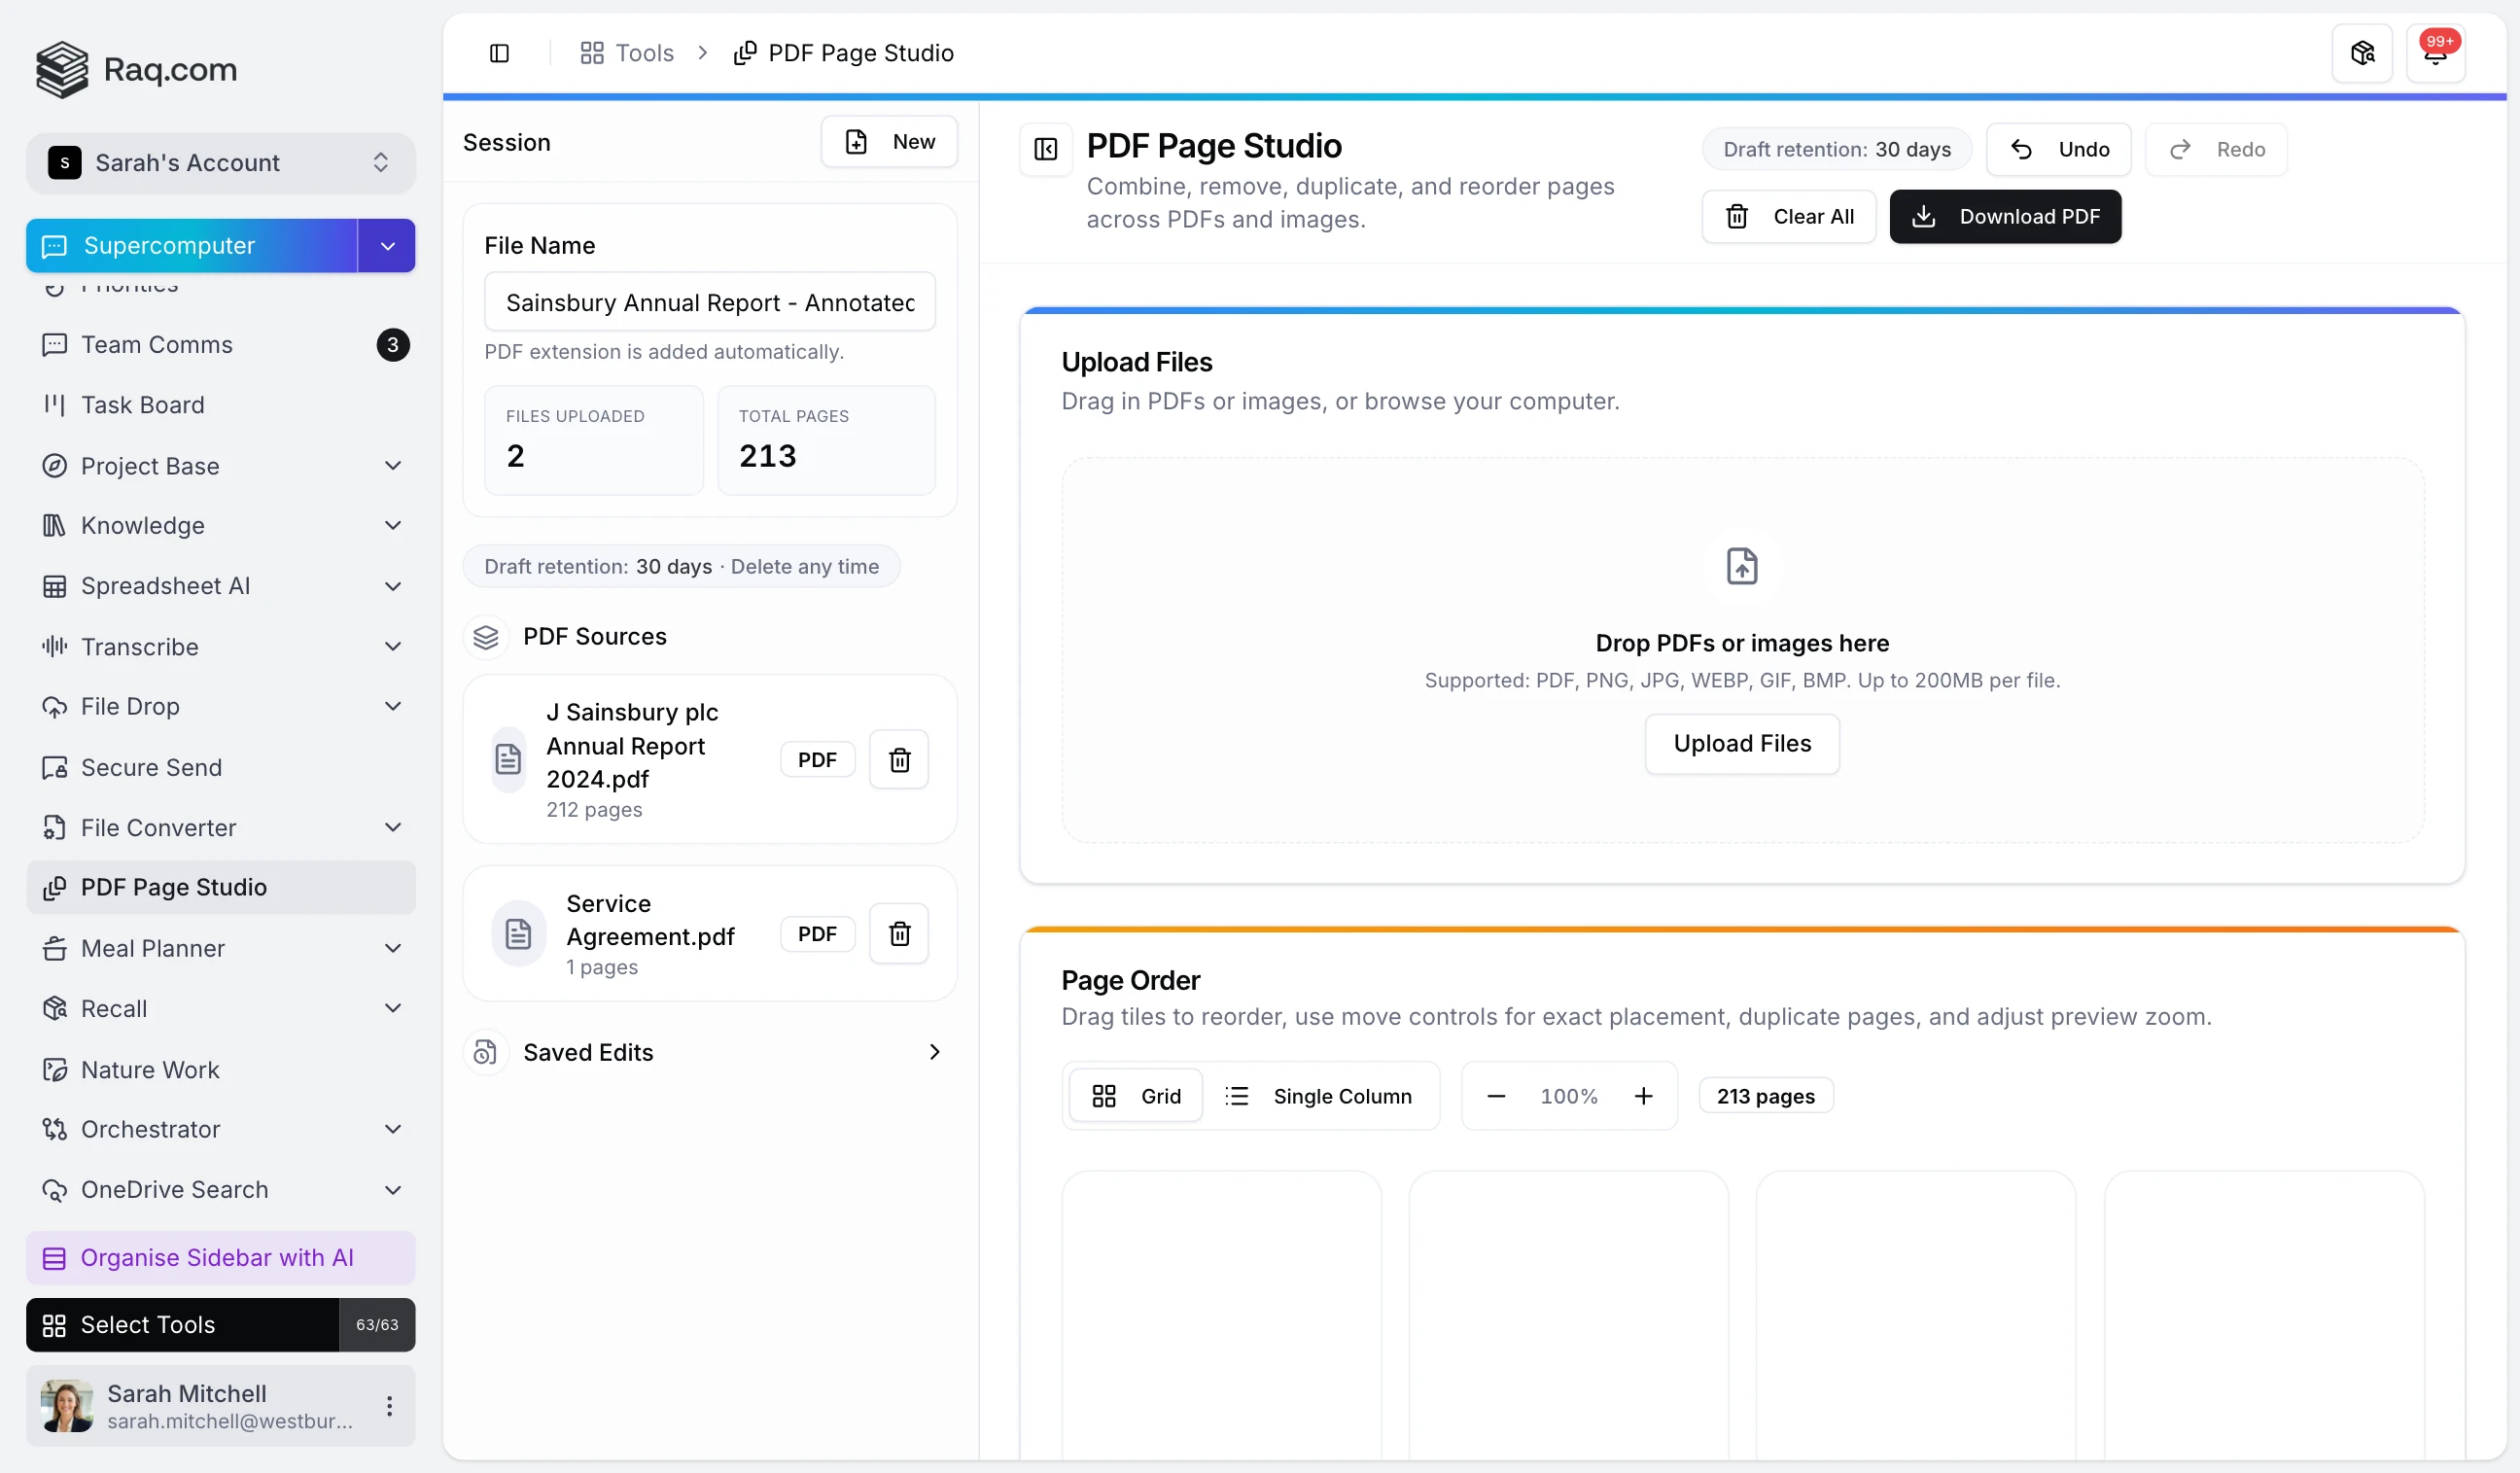Open the notifications bell with 99+ badge
Image resolution: width=2520 pixels, height=1473 pixels.
[2435, 53]
